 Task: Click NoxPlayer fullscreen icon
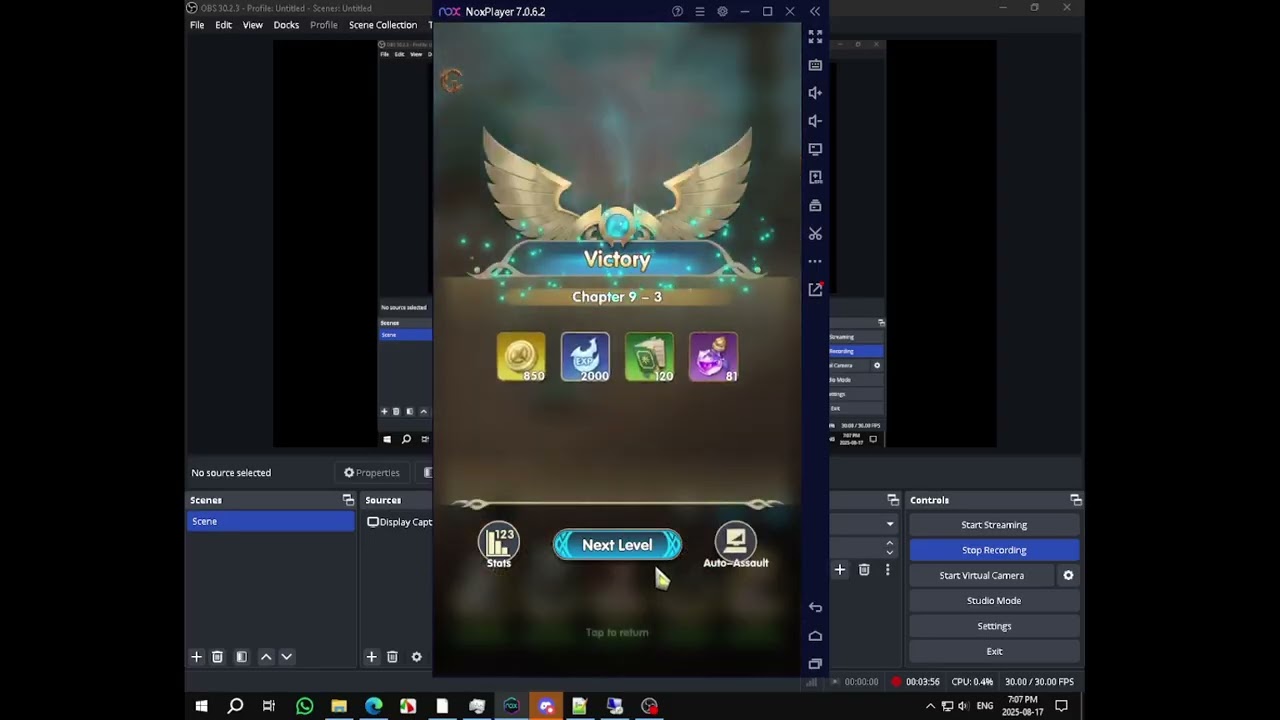pyautogui.click(x=815, y=37)
